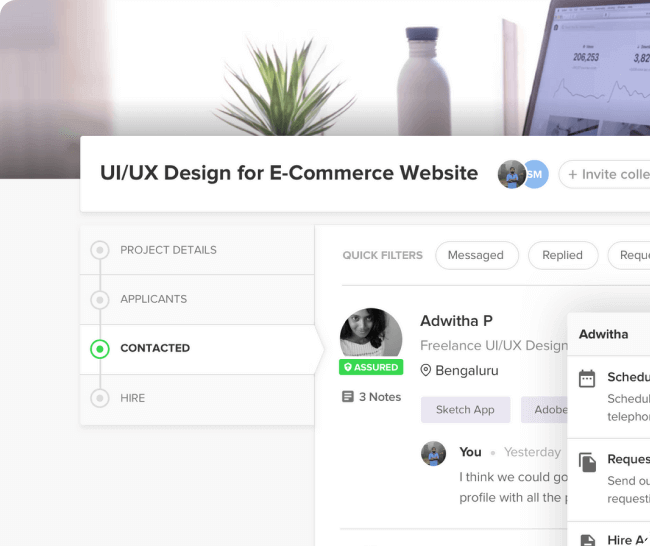Click the green ASSURED badge

tap(371, 367)
